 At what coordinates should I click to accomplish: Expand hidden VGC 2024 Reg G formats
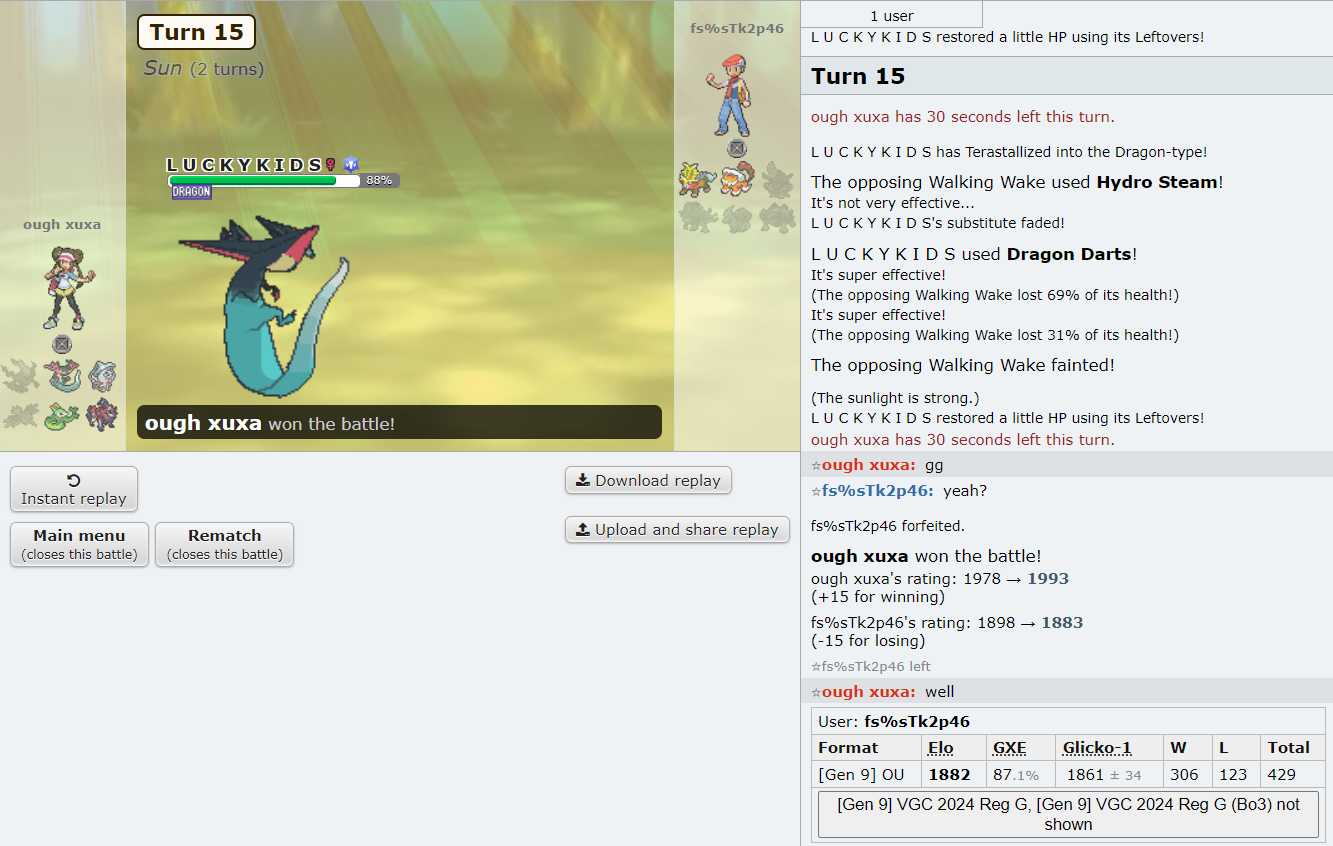click(x=1068, y=814)
